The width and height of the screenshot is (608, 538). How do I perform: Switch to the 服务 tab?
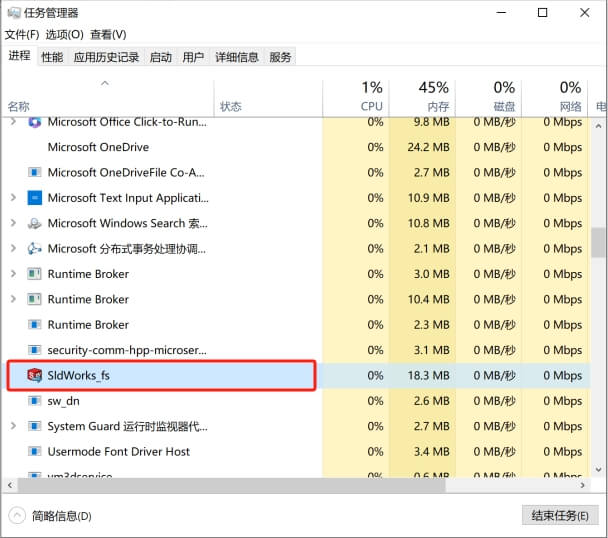280,57
